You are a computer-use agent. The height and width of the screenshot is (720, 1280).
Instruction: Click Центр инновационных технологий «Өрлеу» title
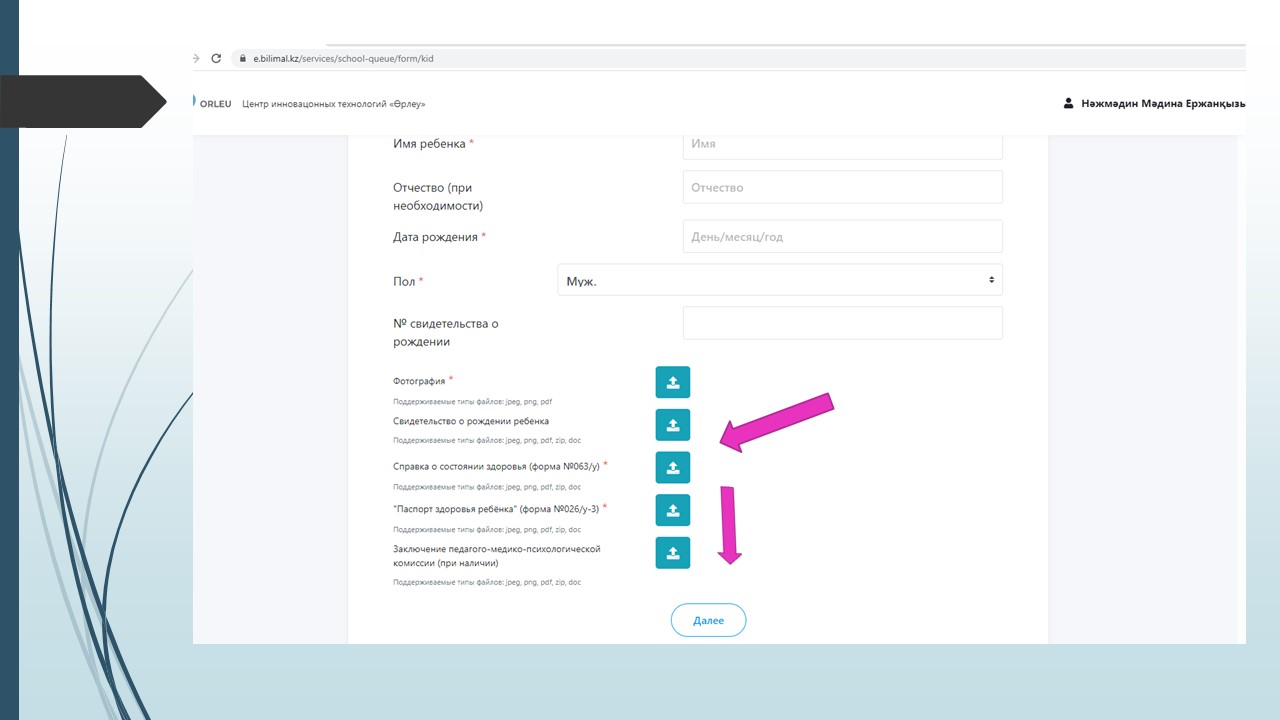click(334, 103)
